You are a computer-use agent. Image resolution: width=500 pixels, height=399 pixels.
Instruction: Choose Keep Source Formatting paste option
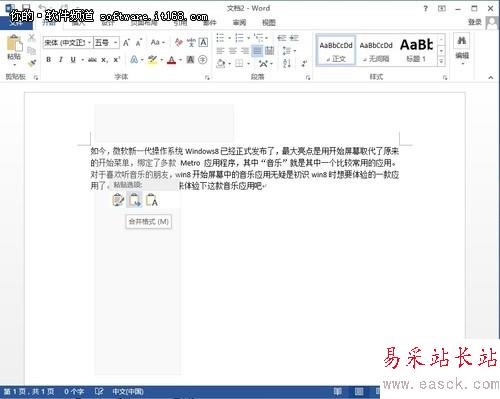click(118, 200)
